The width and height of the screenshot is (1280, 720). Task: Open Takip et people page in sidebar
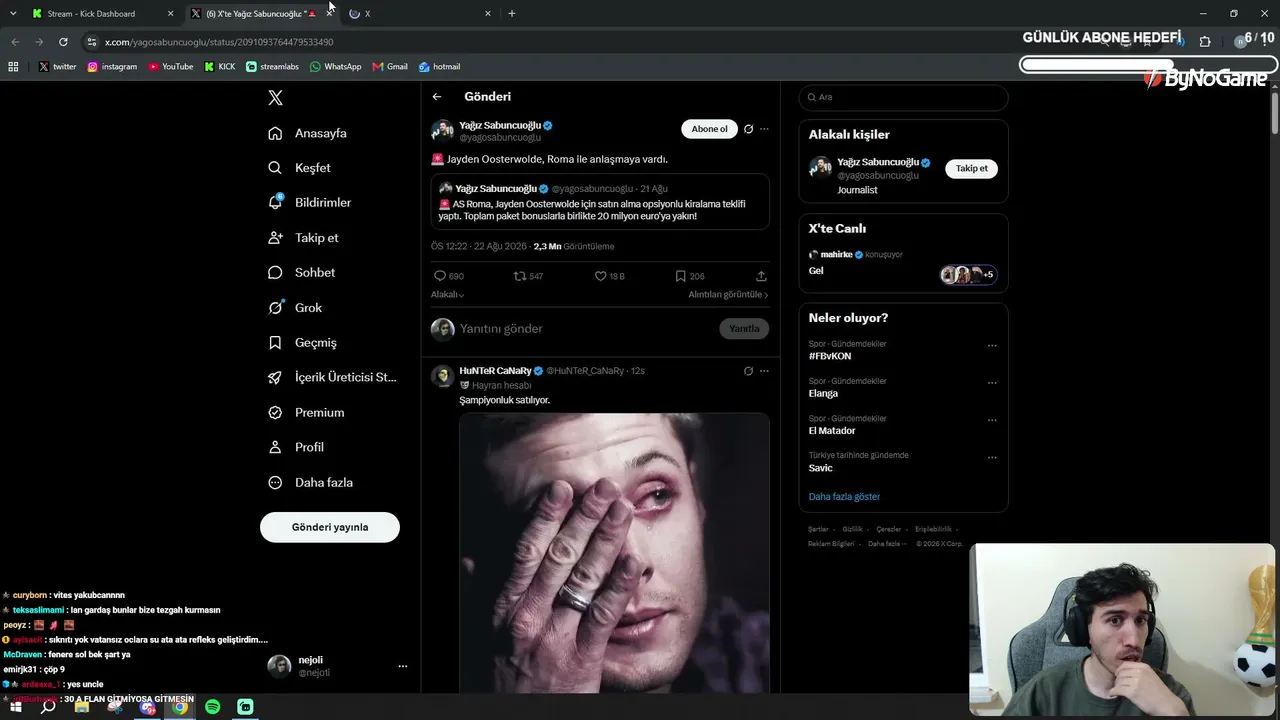tap(303, 238)
